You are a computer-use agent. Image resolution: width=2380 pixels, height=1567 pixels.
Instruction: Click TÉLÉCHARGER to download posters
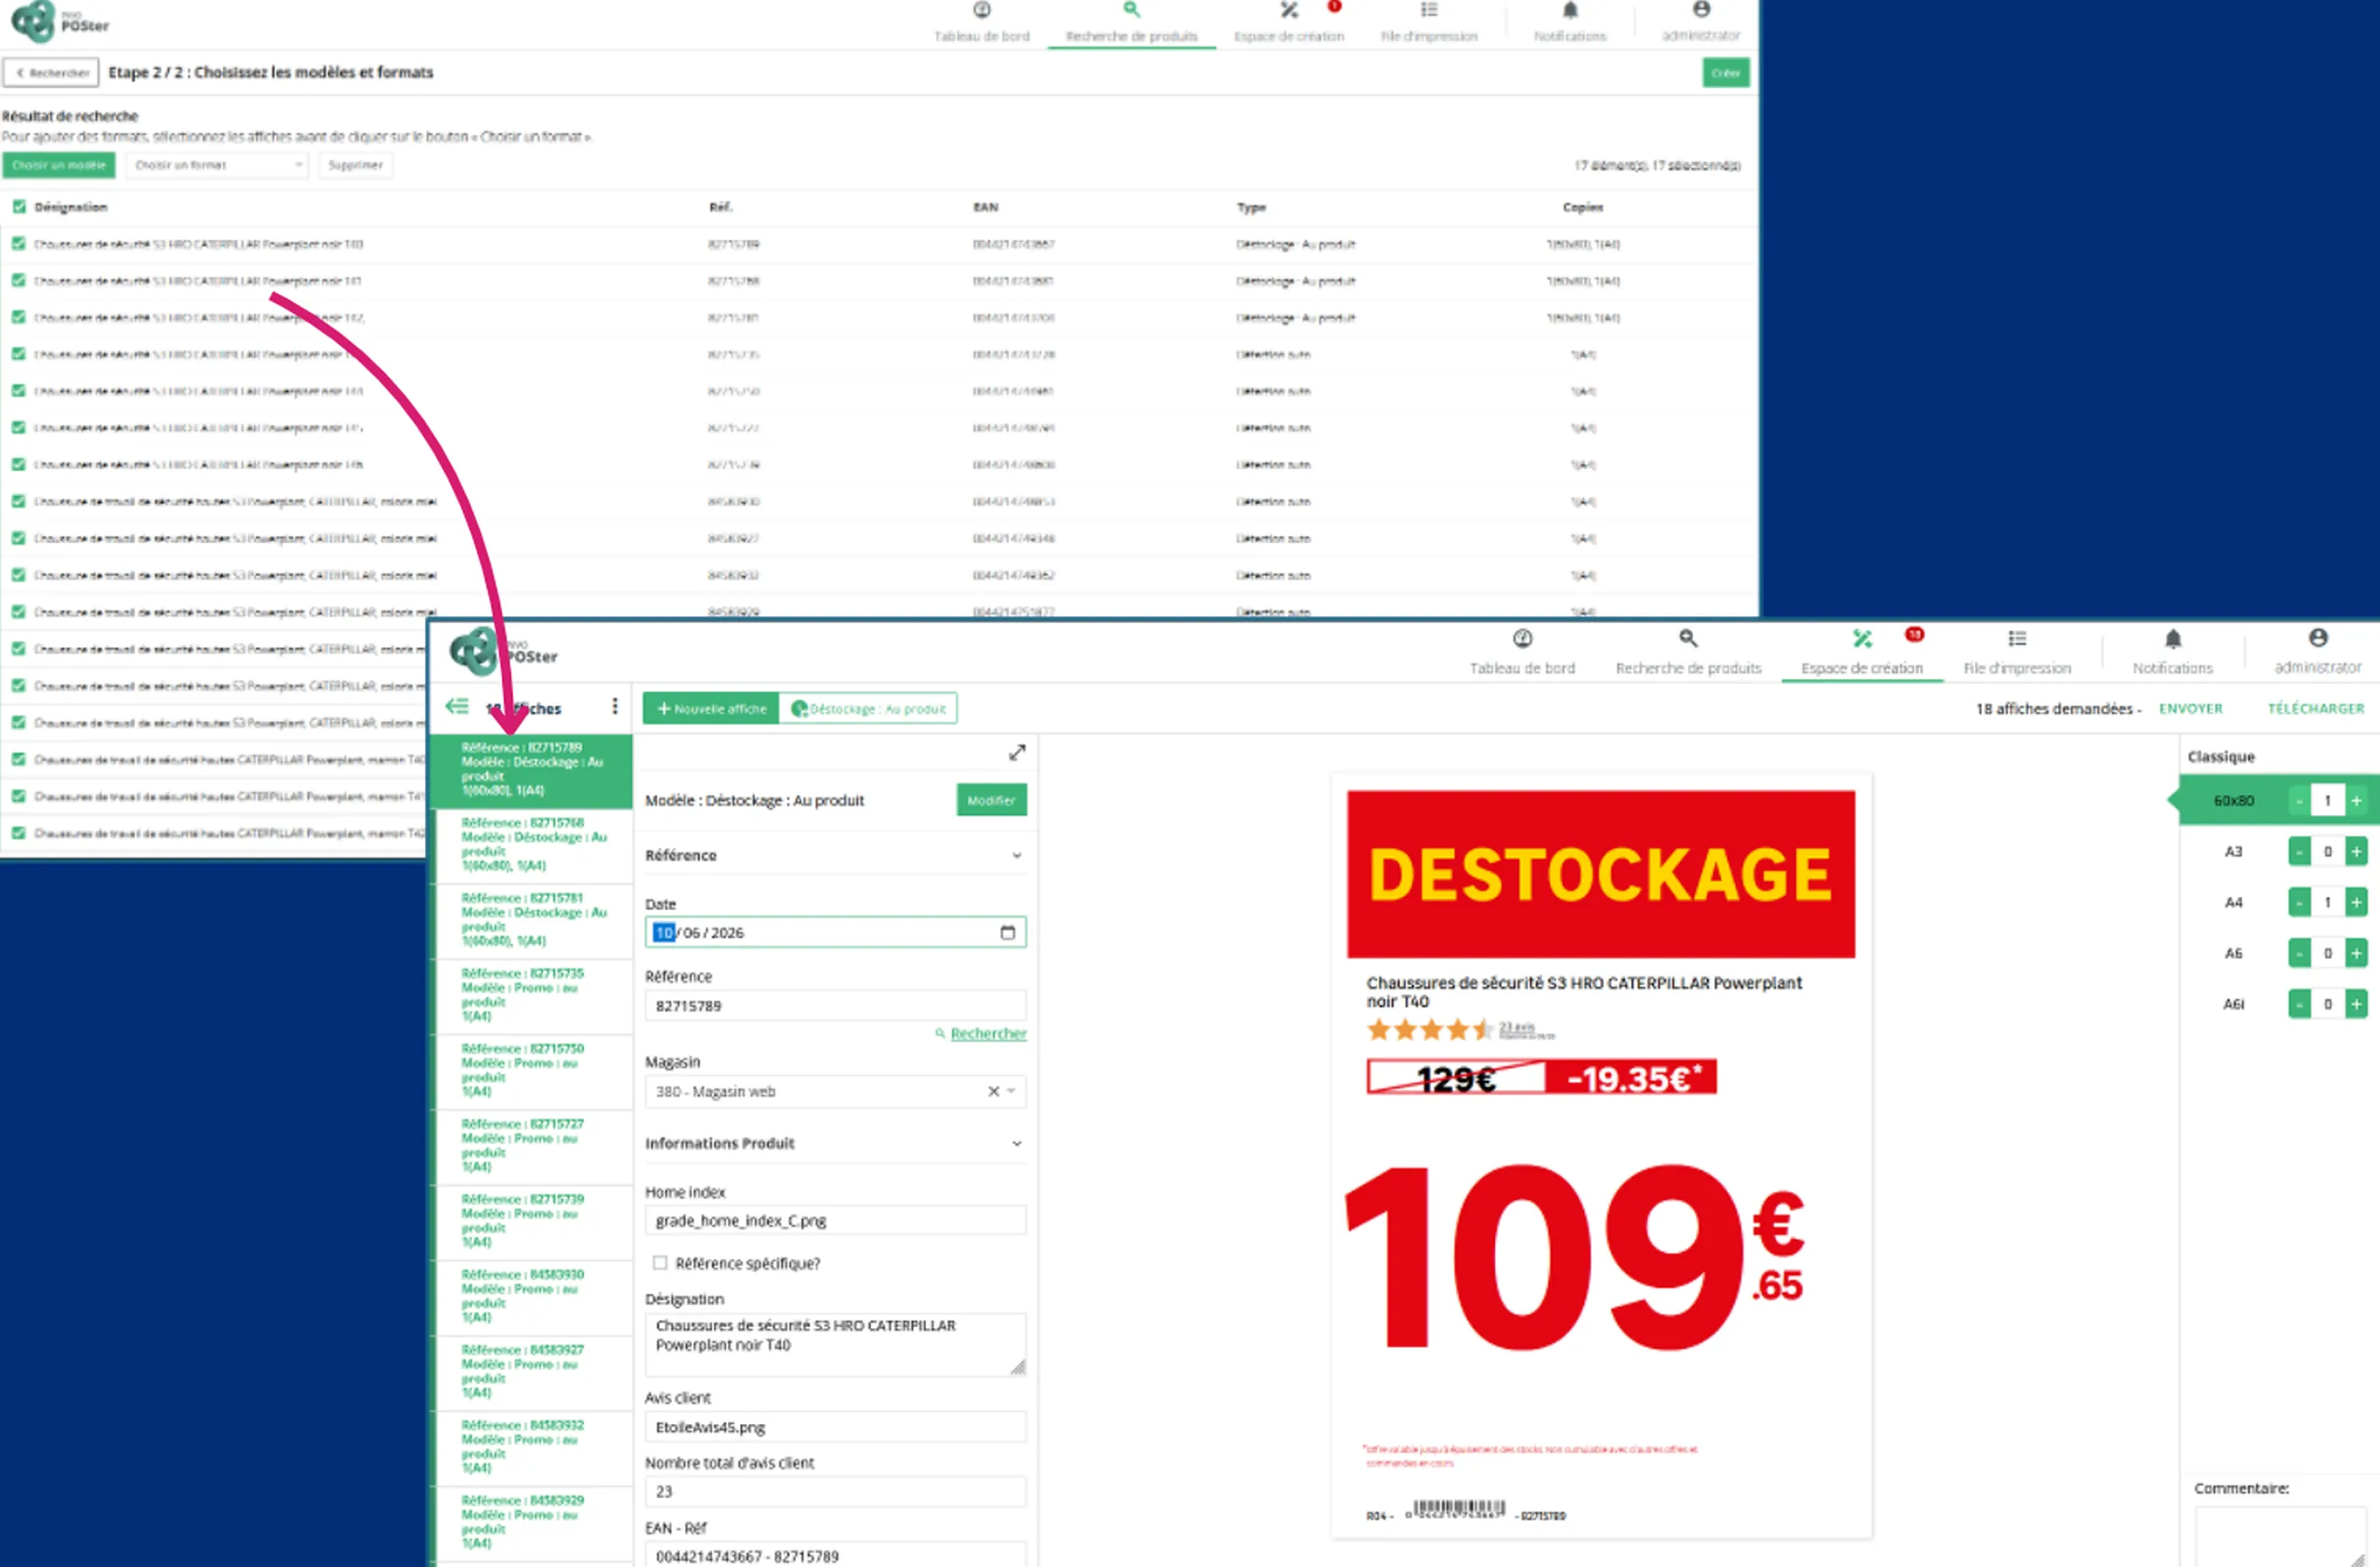pos(2315,708)
